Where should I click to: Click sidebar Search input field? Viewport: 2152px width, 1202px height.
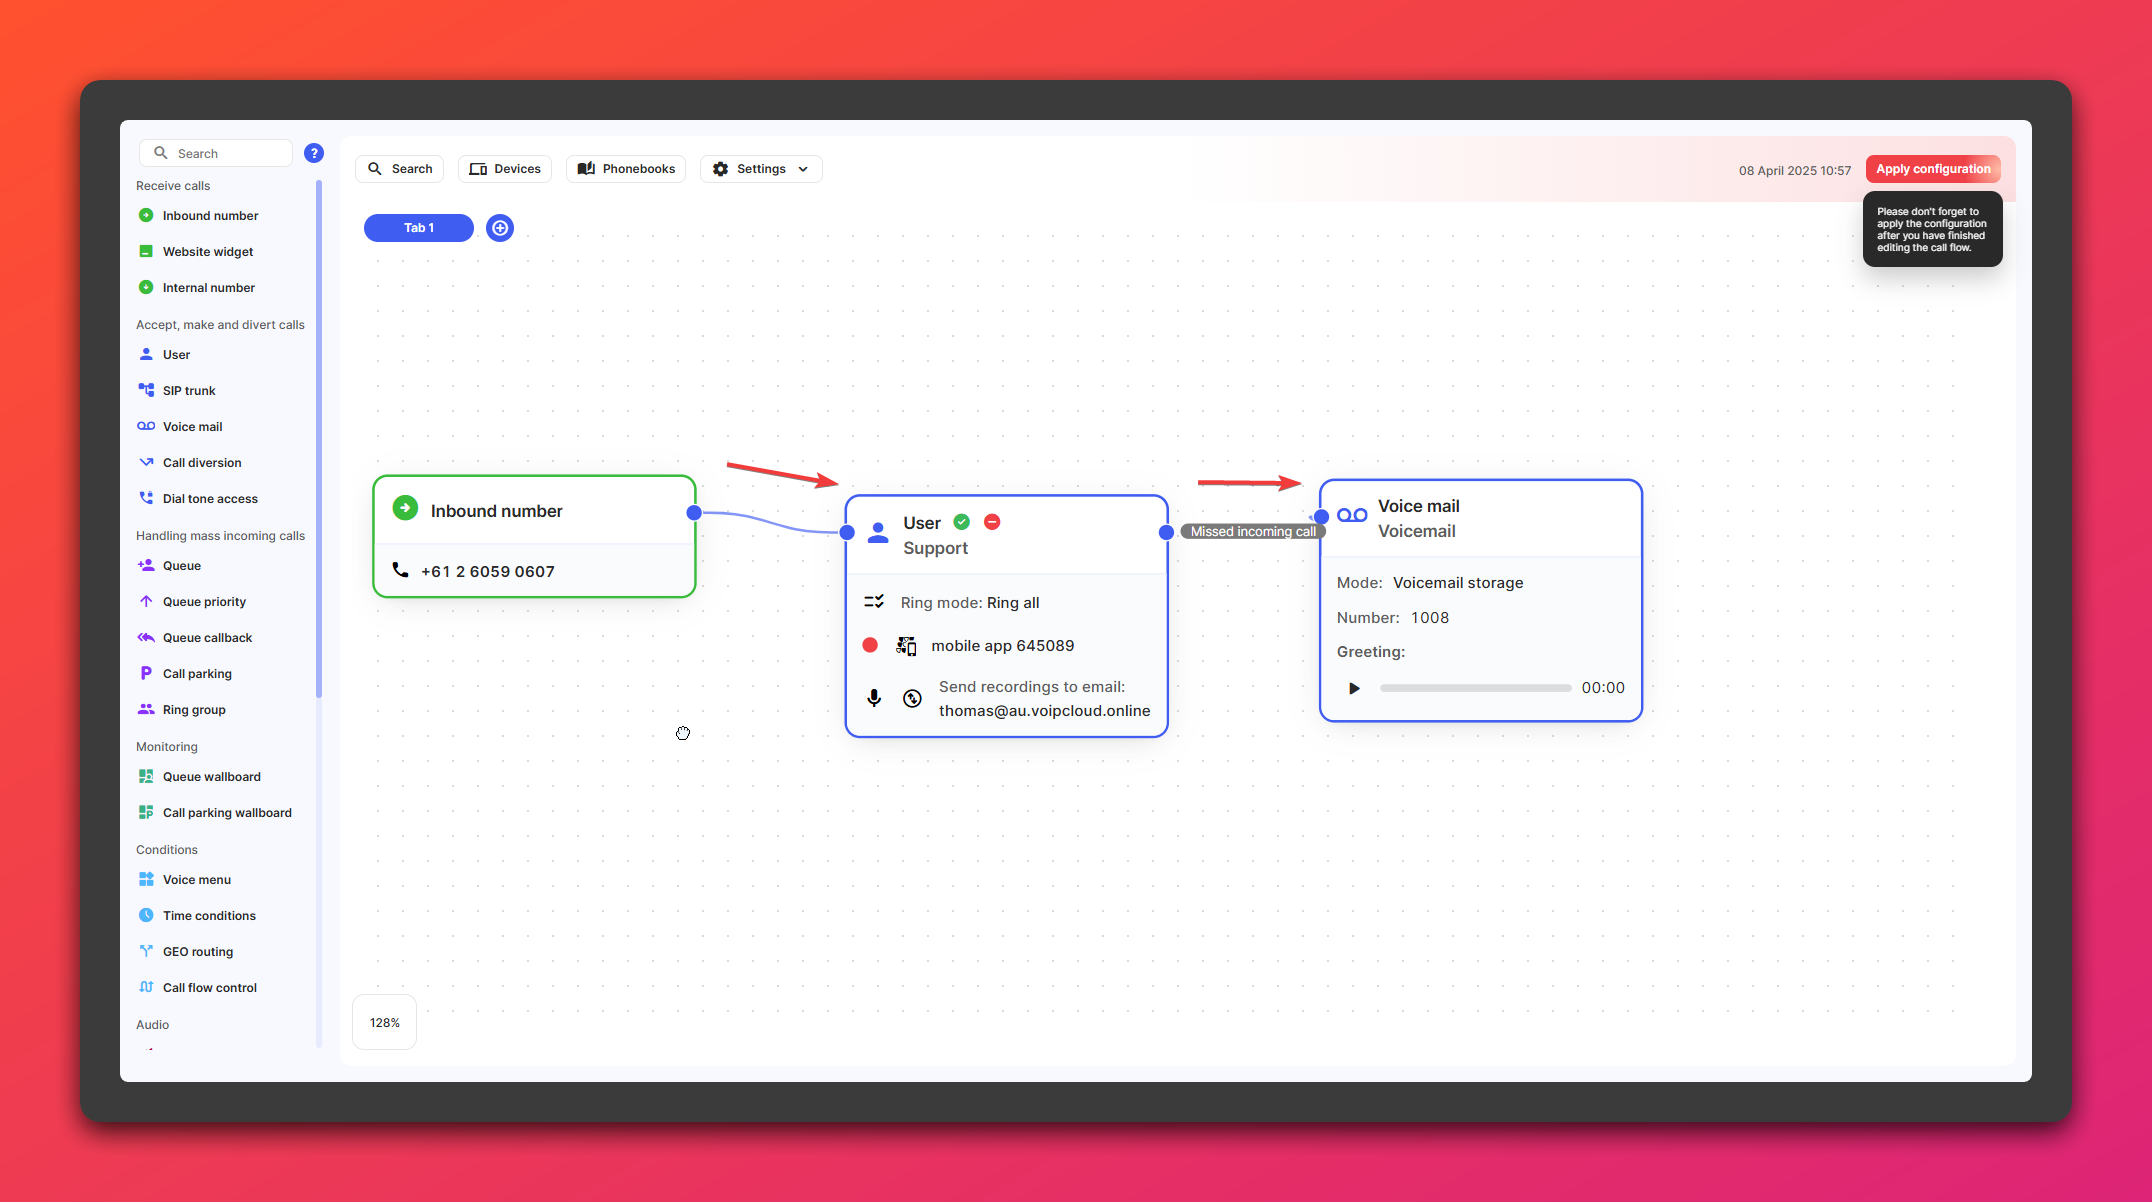pos(216,153)
